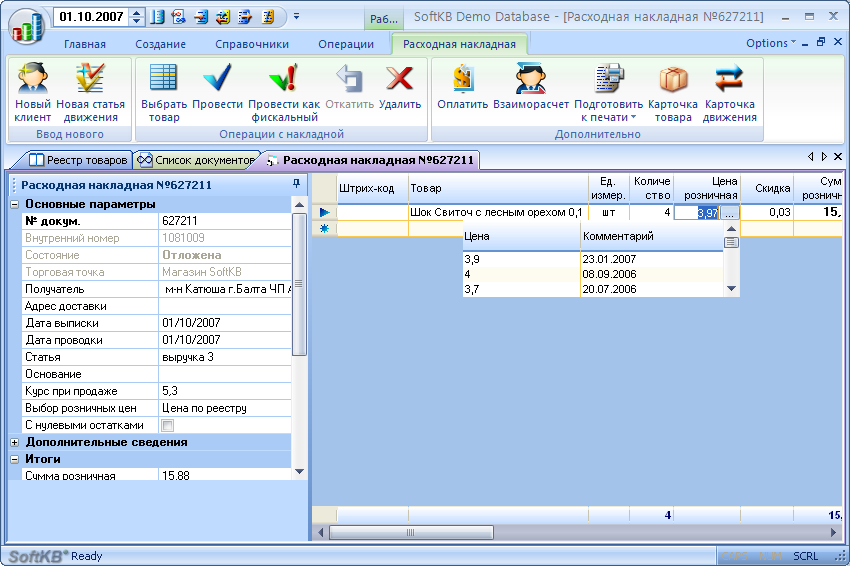The height and width of the screenshot is (566, 850).
Task: Open the Создание ribbon tab
Action: tap(160, 44)
